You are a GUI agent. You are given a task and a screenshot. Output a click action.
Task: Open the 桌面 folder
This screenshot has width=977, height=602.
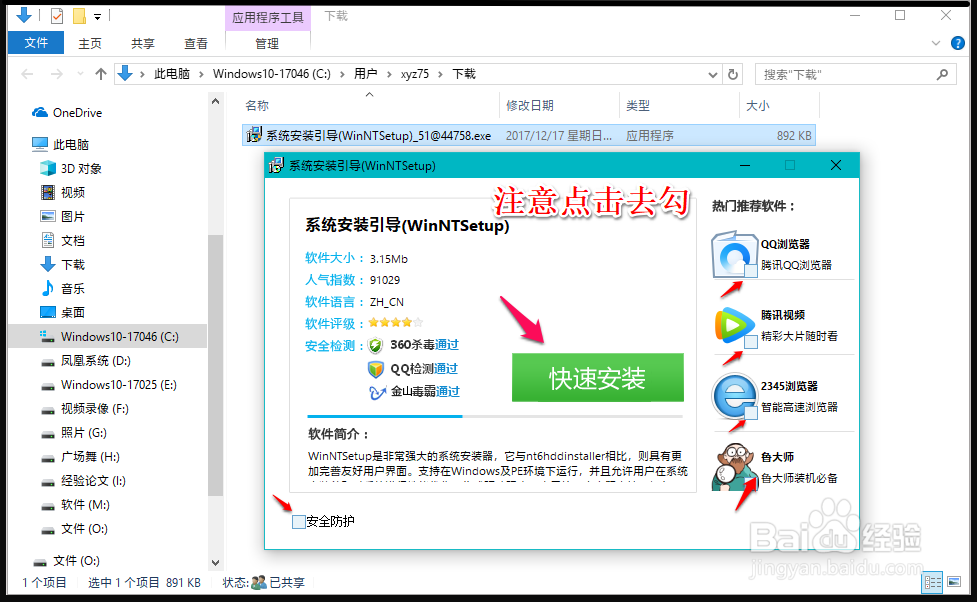[x=63, y=313]
